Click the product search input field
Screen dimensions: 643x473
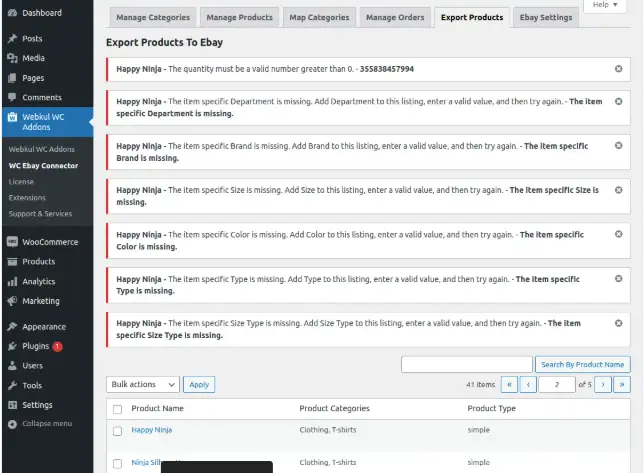[x=466, y=365]
